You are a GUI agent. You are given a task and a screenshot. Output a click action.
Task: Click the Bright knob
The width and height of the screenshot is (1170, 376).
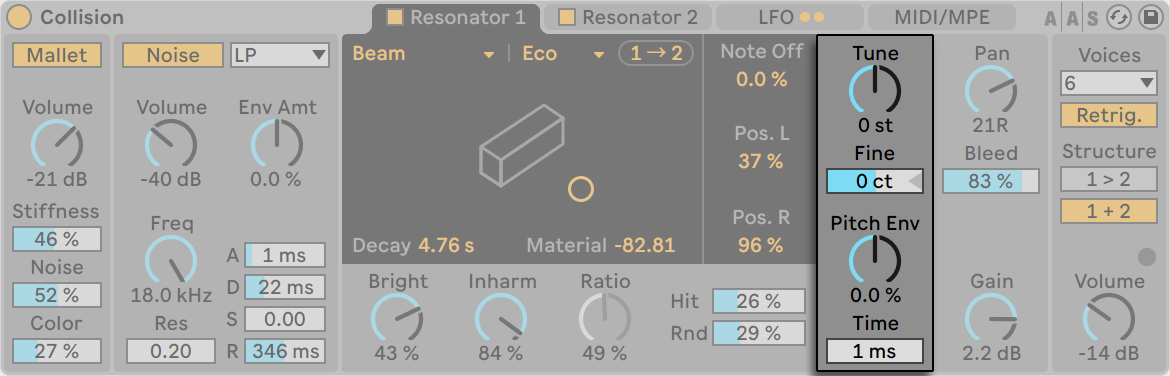tap(397, 318)
